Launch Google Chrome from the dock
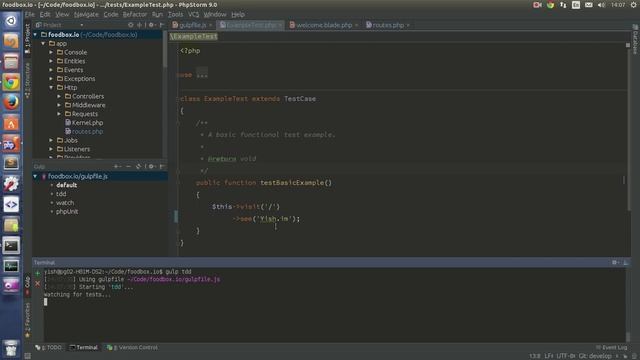The height and width of the screenshot is (360, 640). tap(11, 82)
